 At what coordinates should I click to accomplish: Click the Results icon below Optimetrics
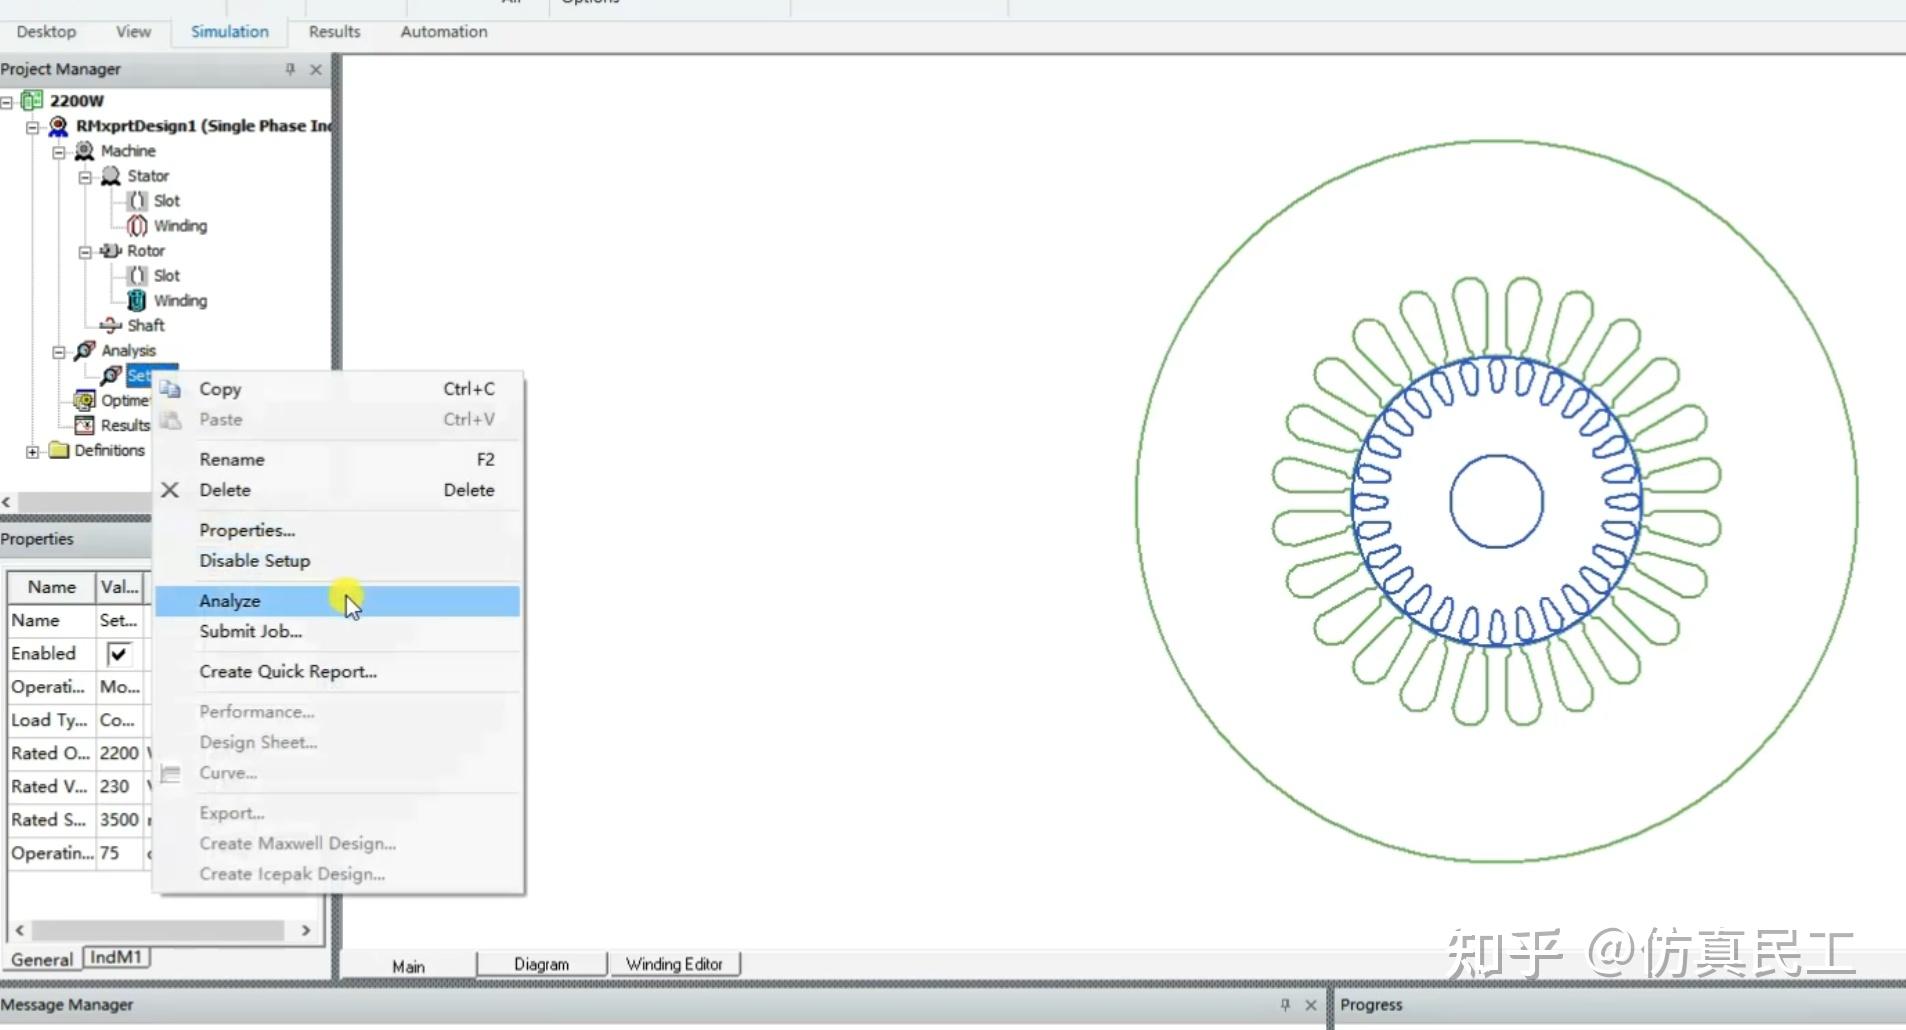[x=85, y=425]
